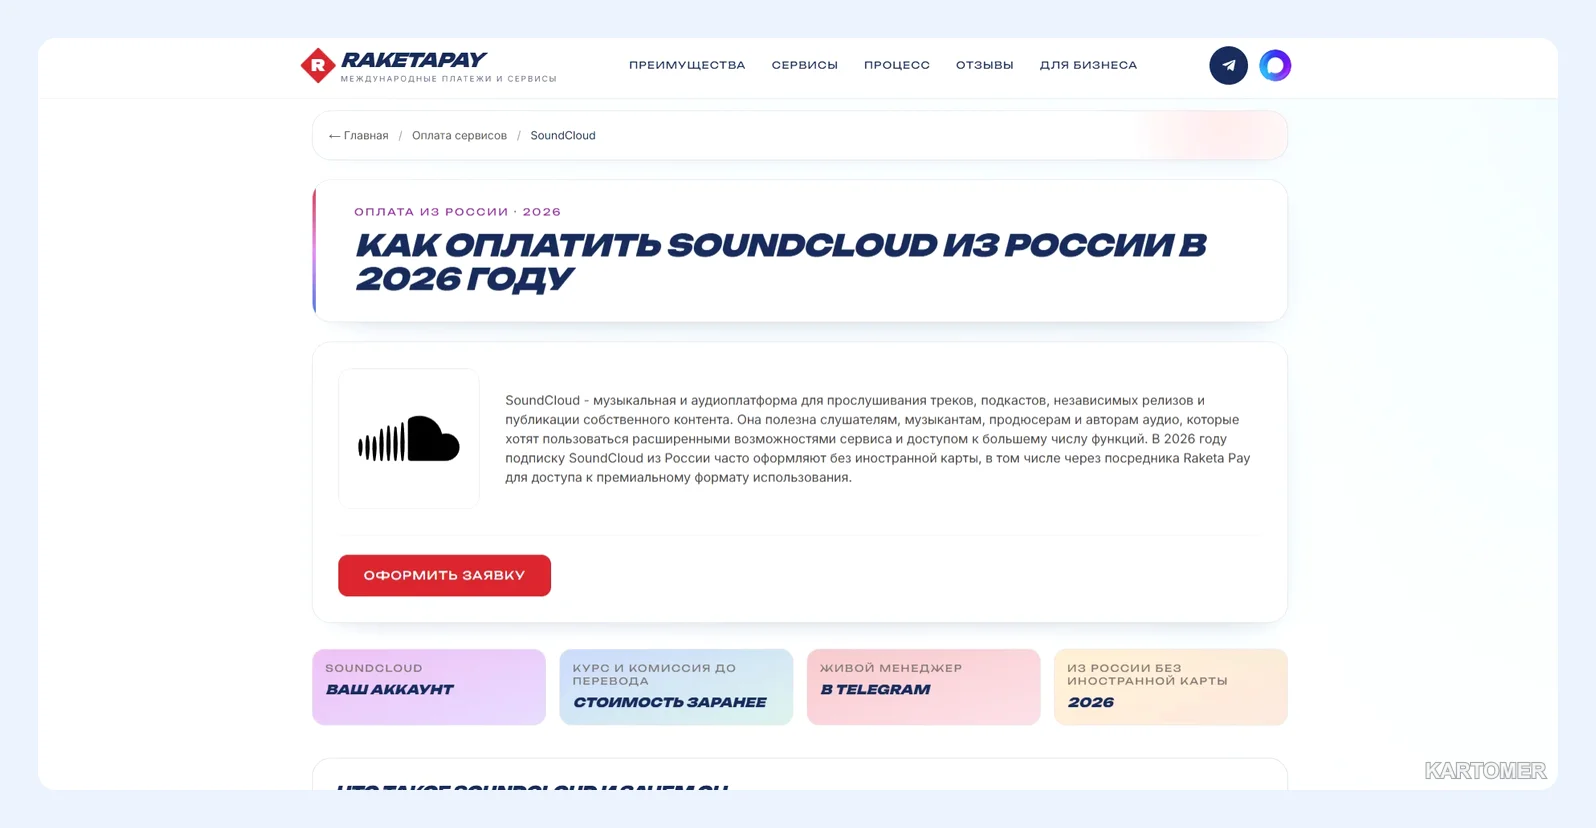Viewport: 1596px width, 828px height.
Task: Select the 2026 peach-colored card
Action: pos(1170,687)
